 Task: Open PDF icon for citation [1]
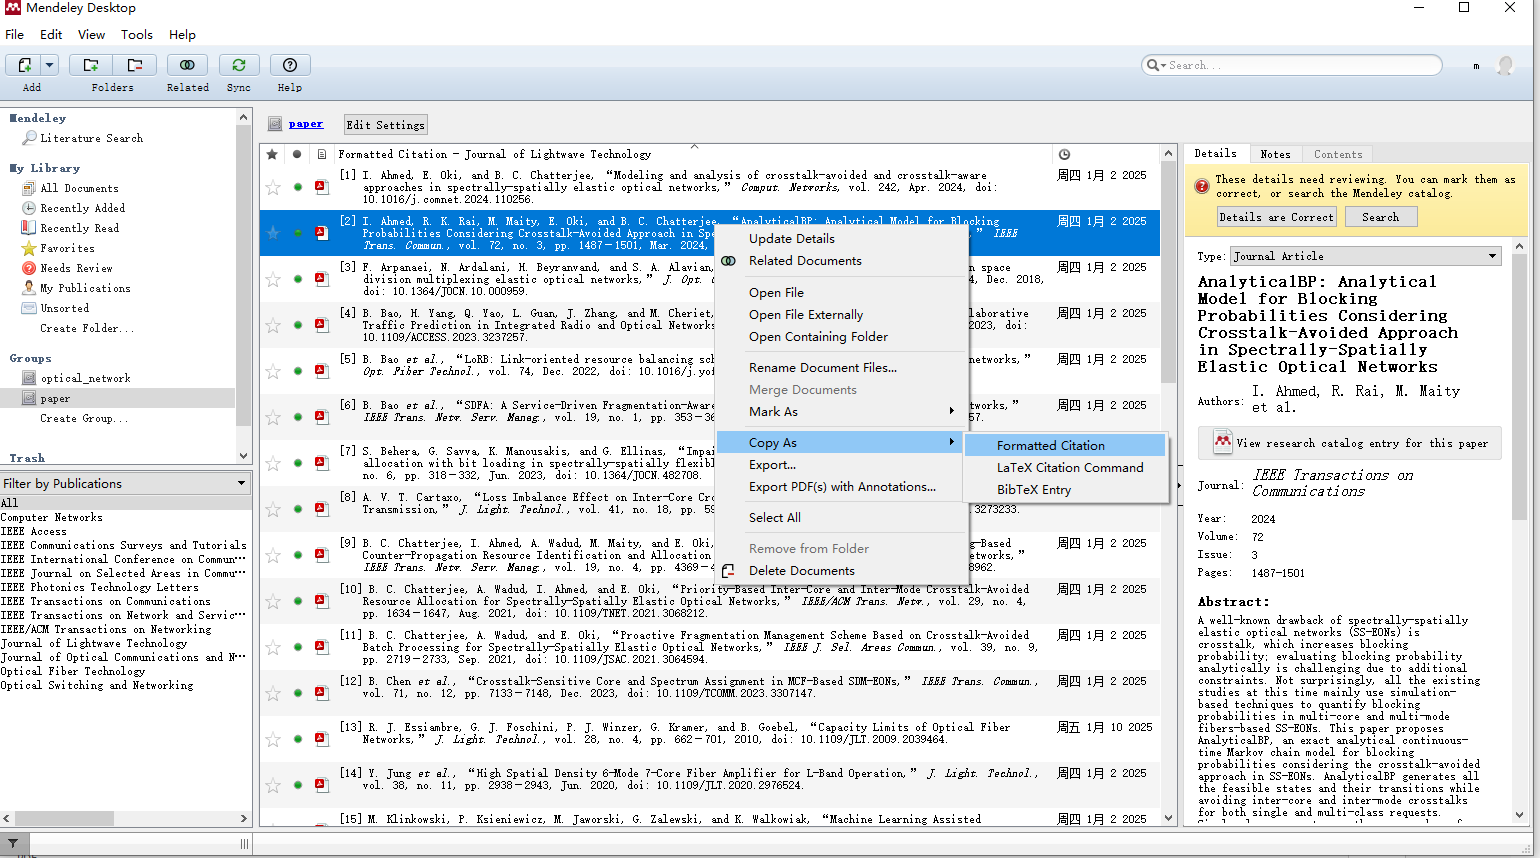click(321, 187)
